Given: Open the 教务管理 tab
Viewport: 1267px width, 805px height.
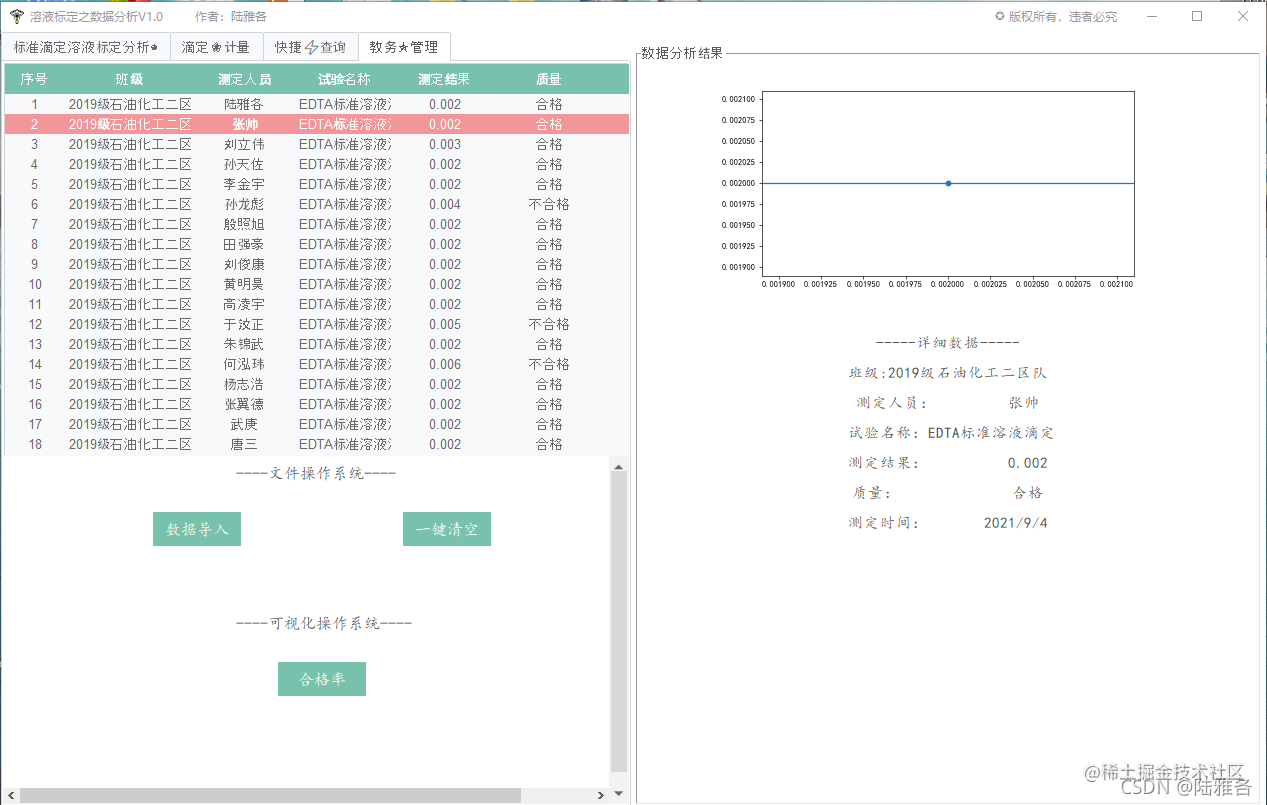Looking at the screenshot, I should pos(404,46).
